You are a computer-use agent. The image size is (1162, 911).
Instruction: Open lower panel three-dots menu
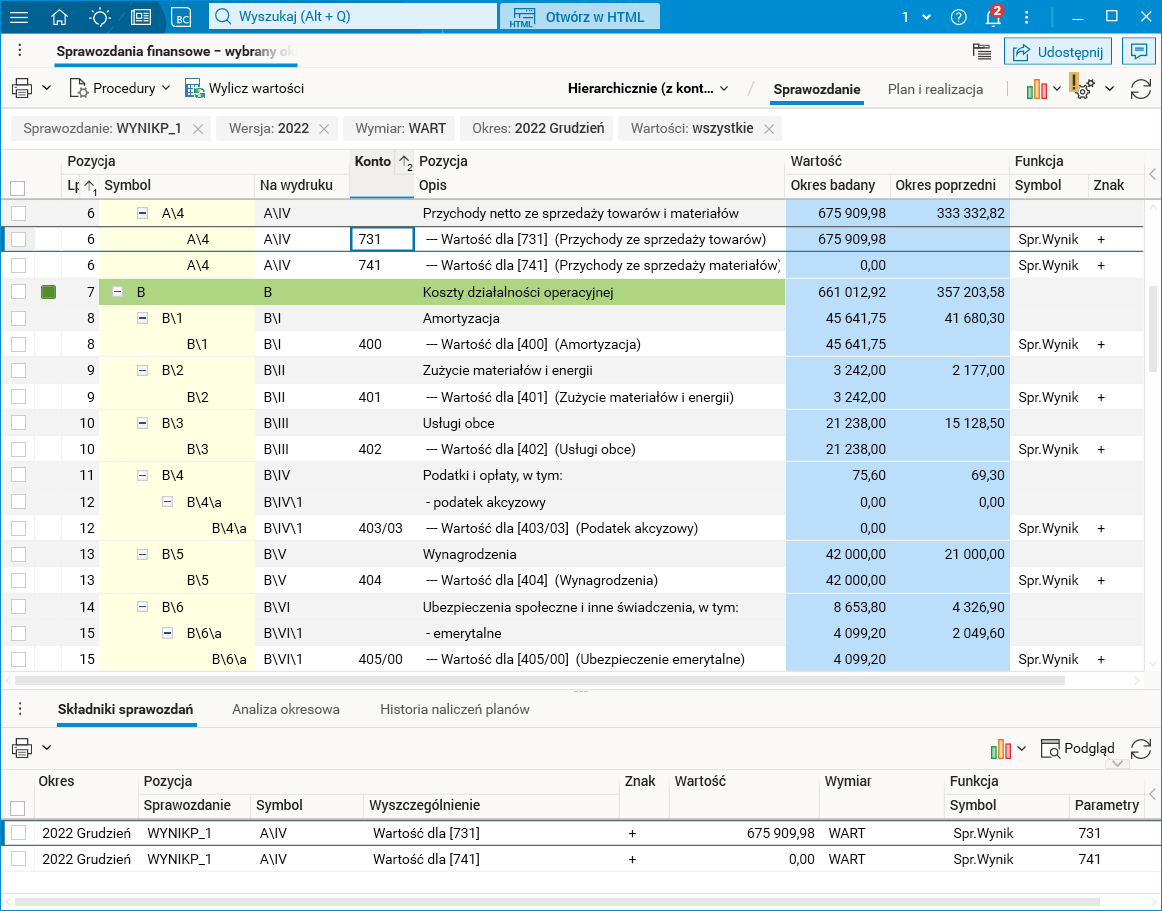tap(20, 709)
